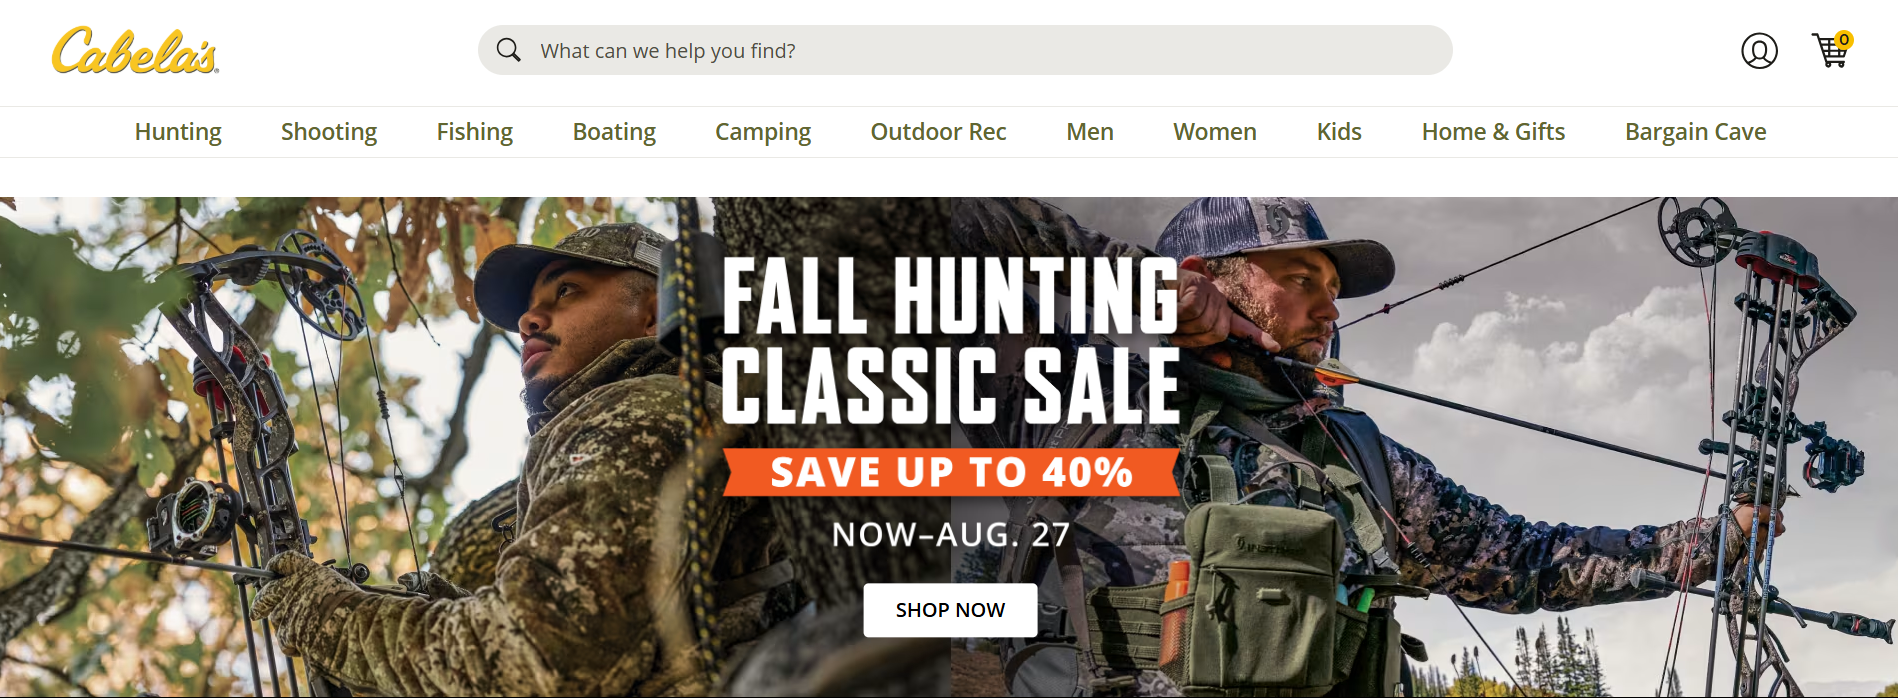1898x698 pixels.
Task: Open the shopping cart icon
Action: point(1831,51)
